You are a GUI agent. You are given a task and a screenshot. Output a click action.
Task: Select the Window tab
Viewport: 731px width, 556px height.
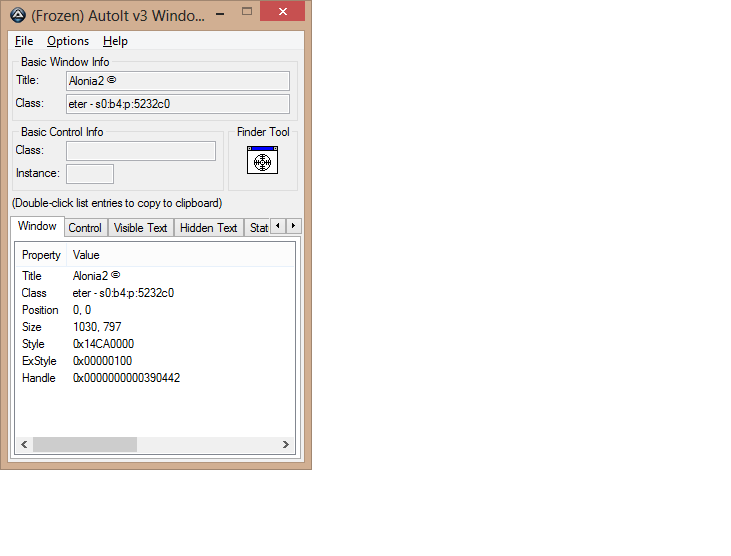(x=38, y=227)
